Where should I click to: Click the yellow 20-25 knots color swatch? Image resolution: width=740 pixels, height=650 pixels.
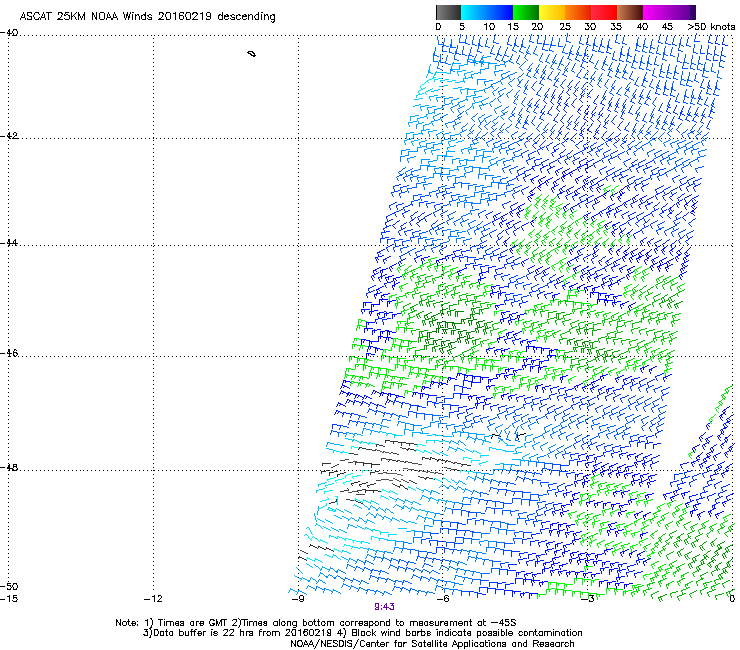(x=552, y=12)
